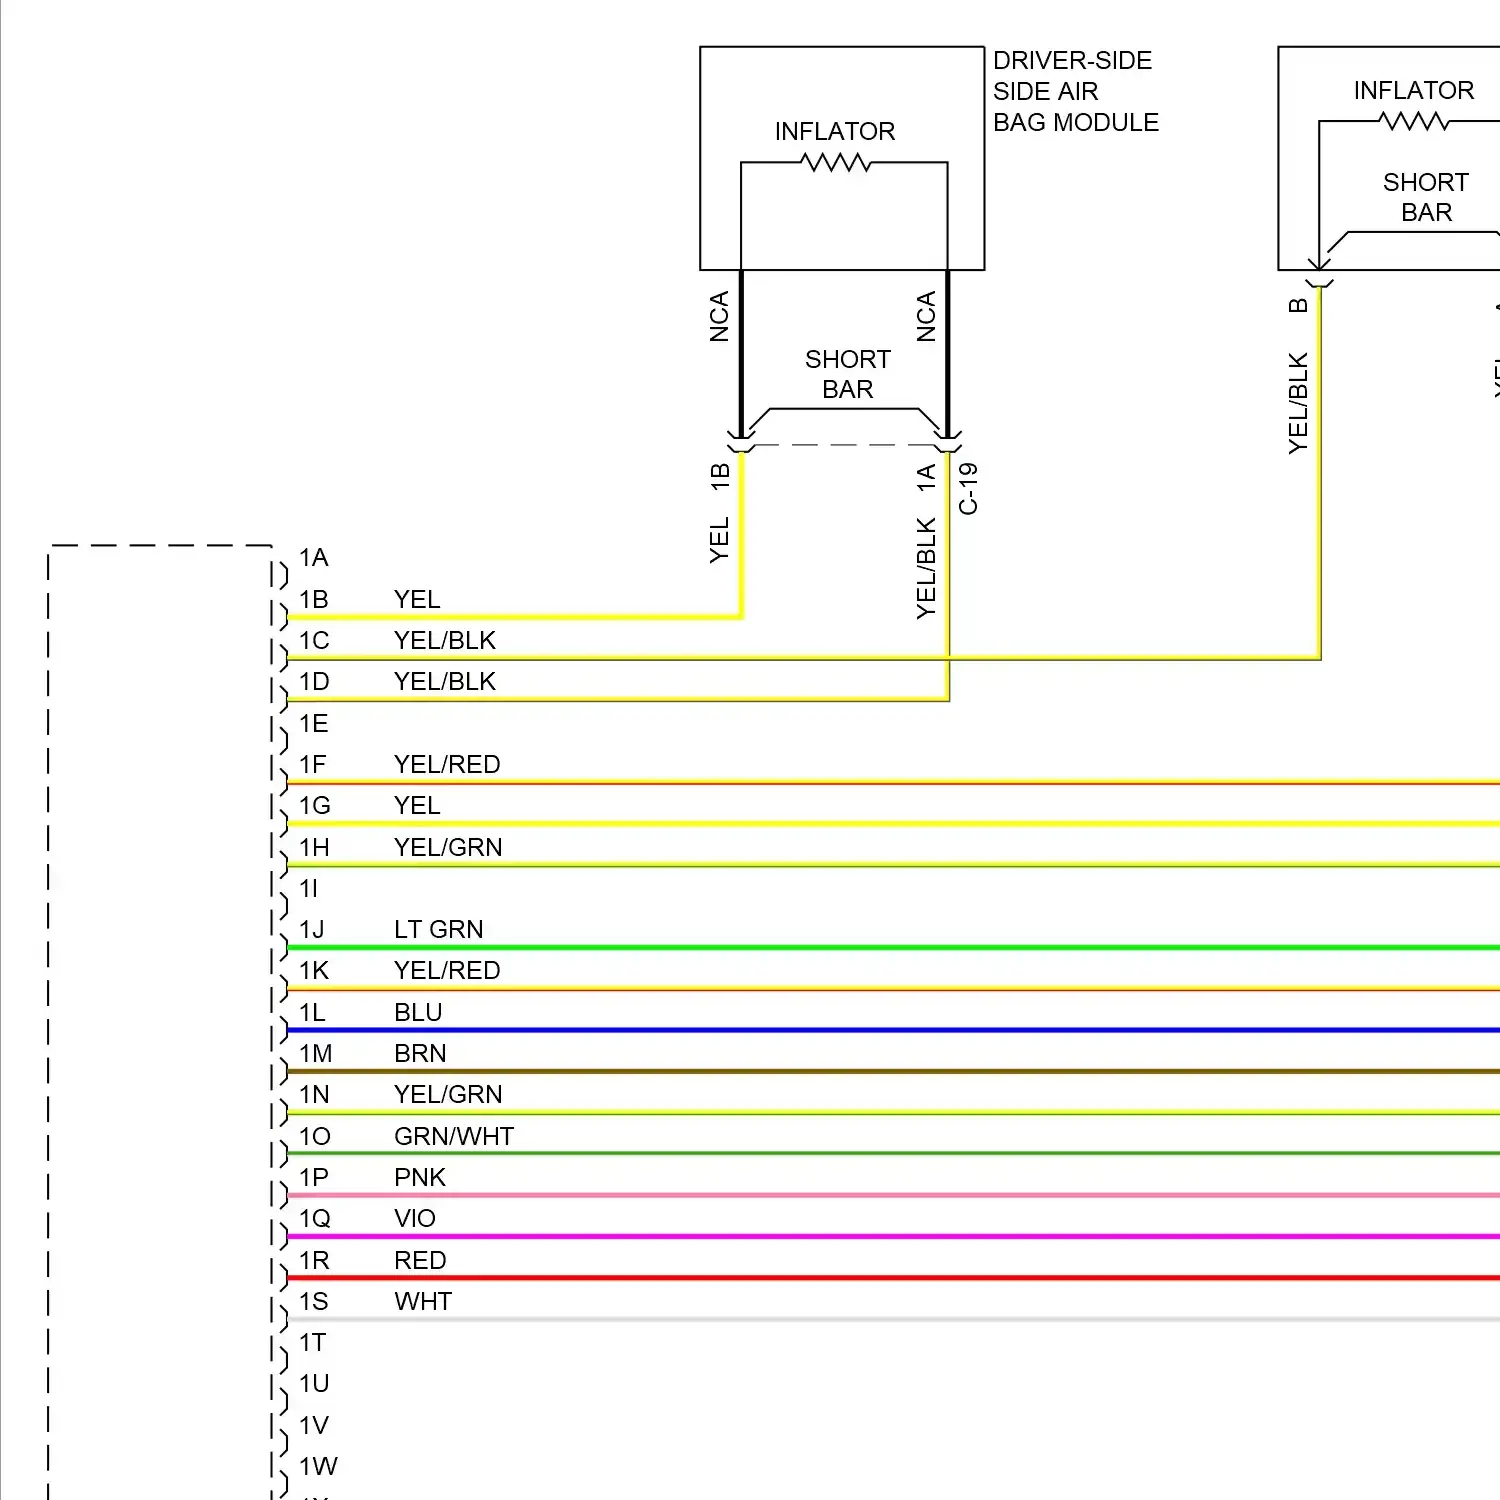Click the driver-side inflator resistor symbol
The image size is (1500, 1500).
tap(835, 162)
